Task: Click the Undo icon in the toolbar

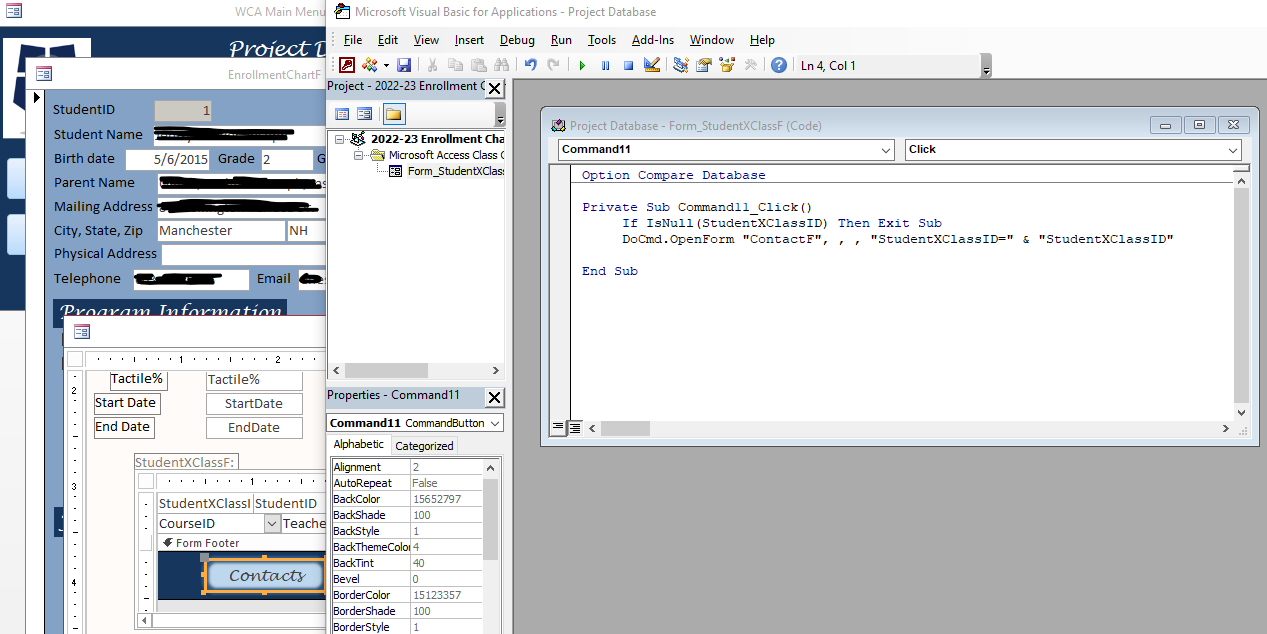Action: [530, 65]
